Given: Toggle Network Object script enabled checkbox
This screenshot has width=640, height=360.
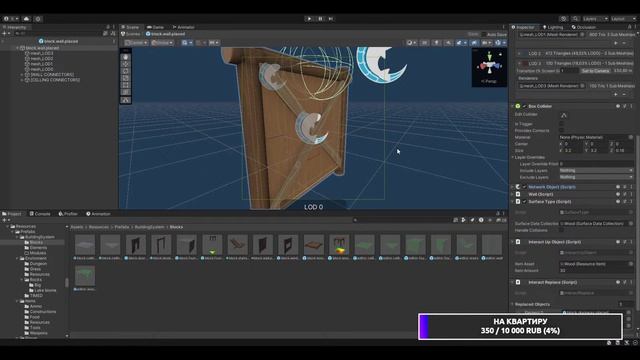Looking at the screenshot, I should tap(524, 187).
